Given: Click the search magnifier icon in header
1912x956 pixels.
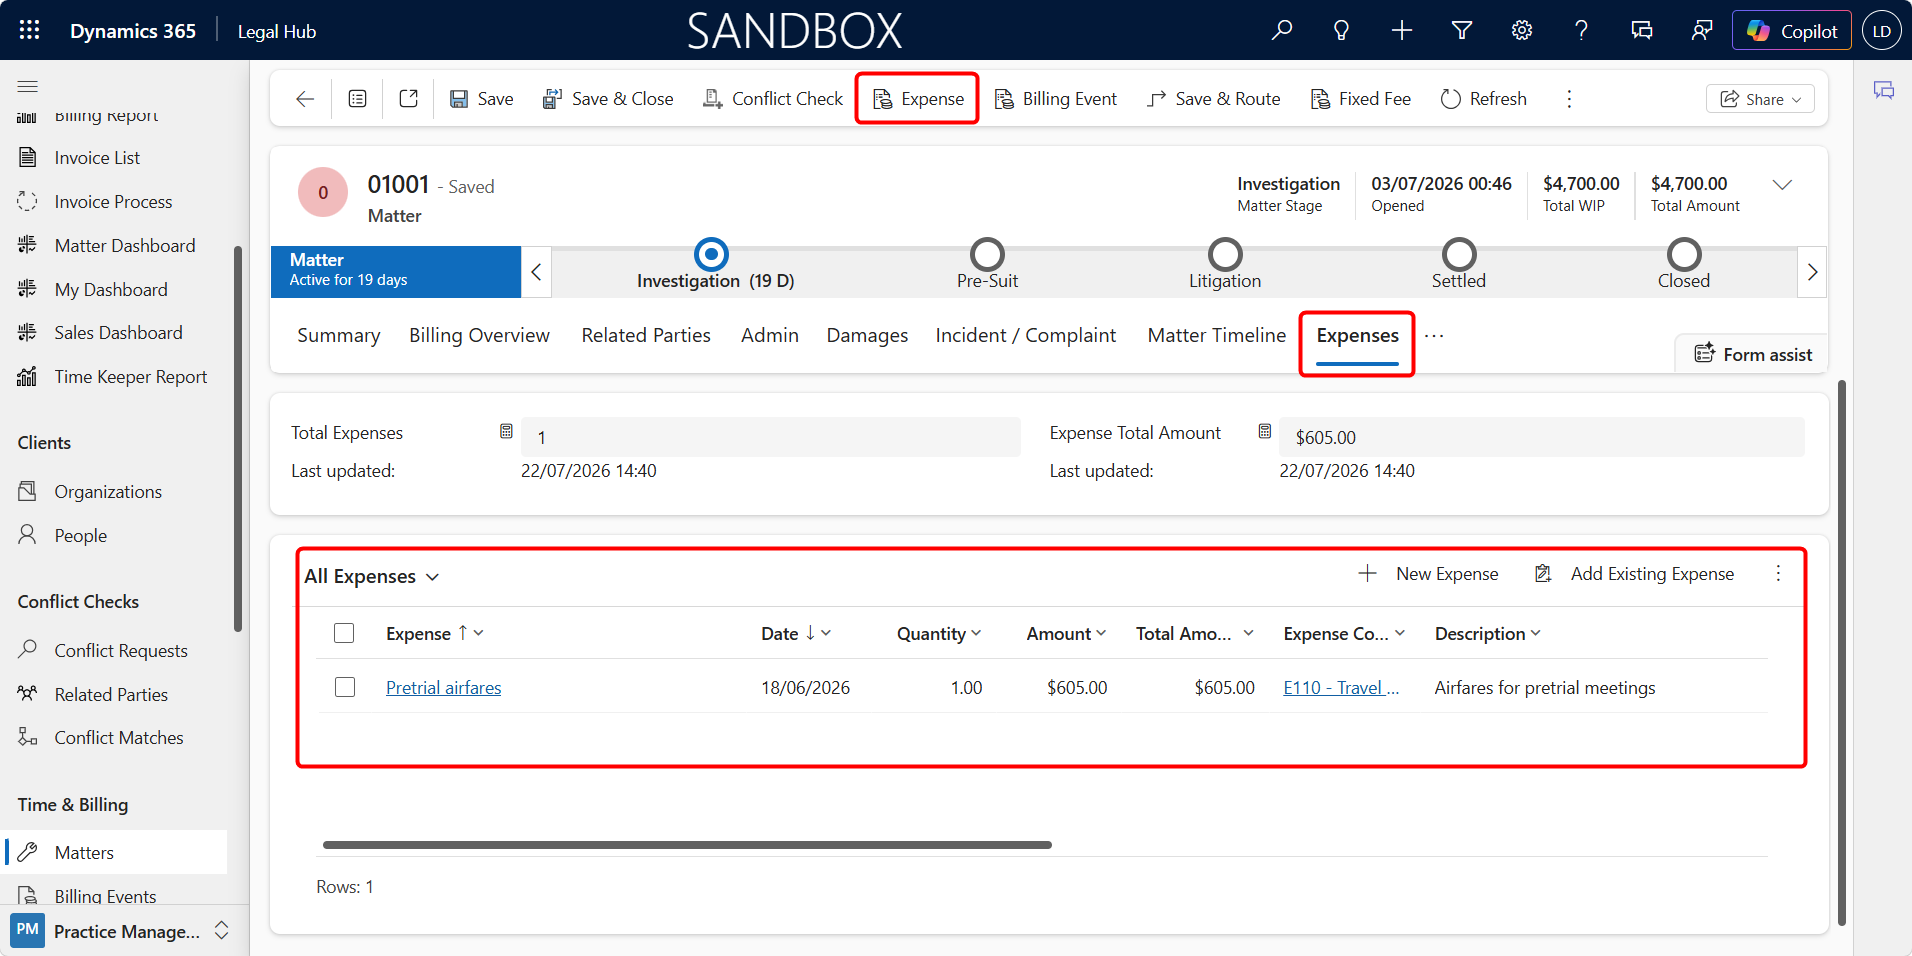Looking at the screenshot, I should 1282,30.
